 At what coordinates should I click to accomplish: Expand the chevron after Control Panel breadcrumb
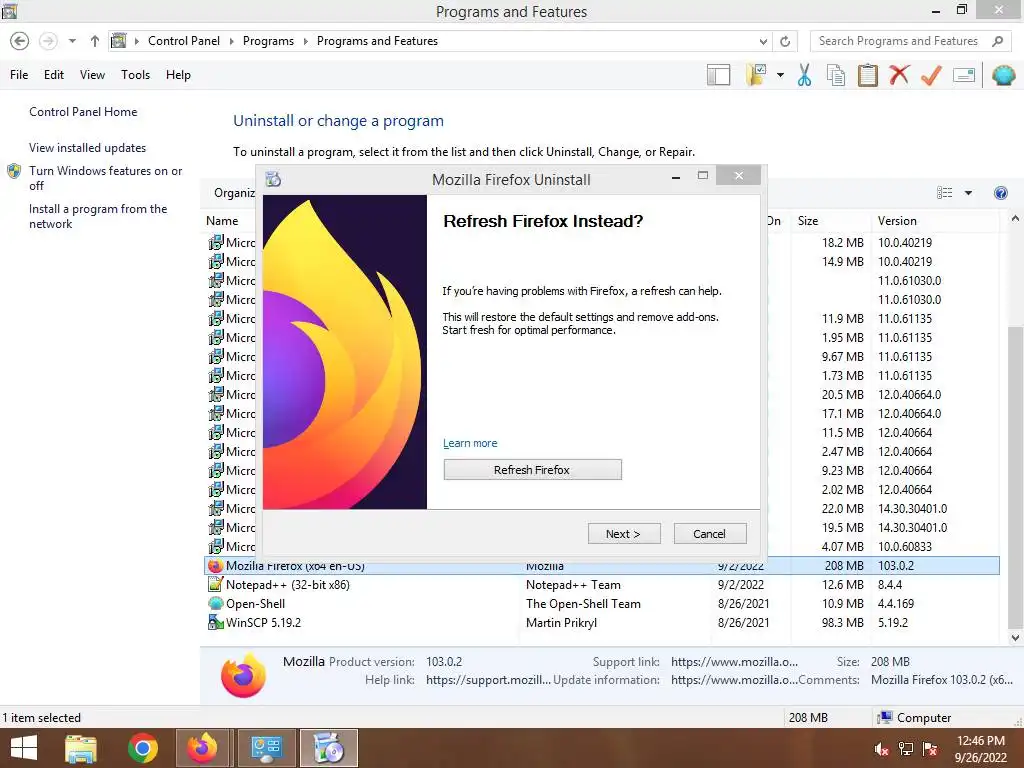coord(231,41)
